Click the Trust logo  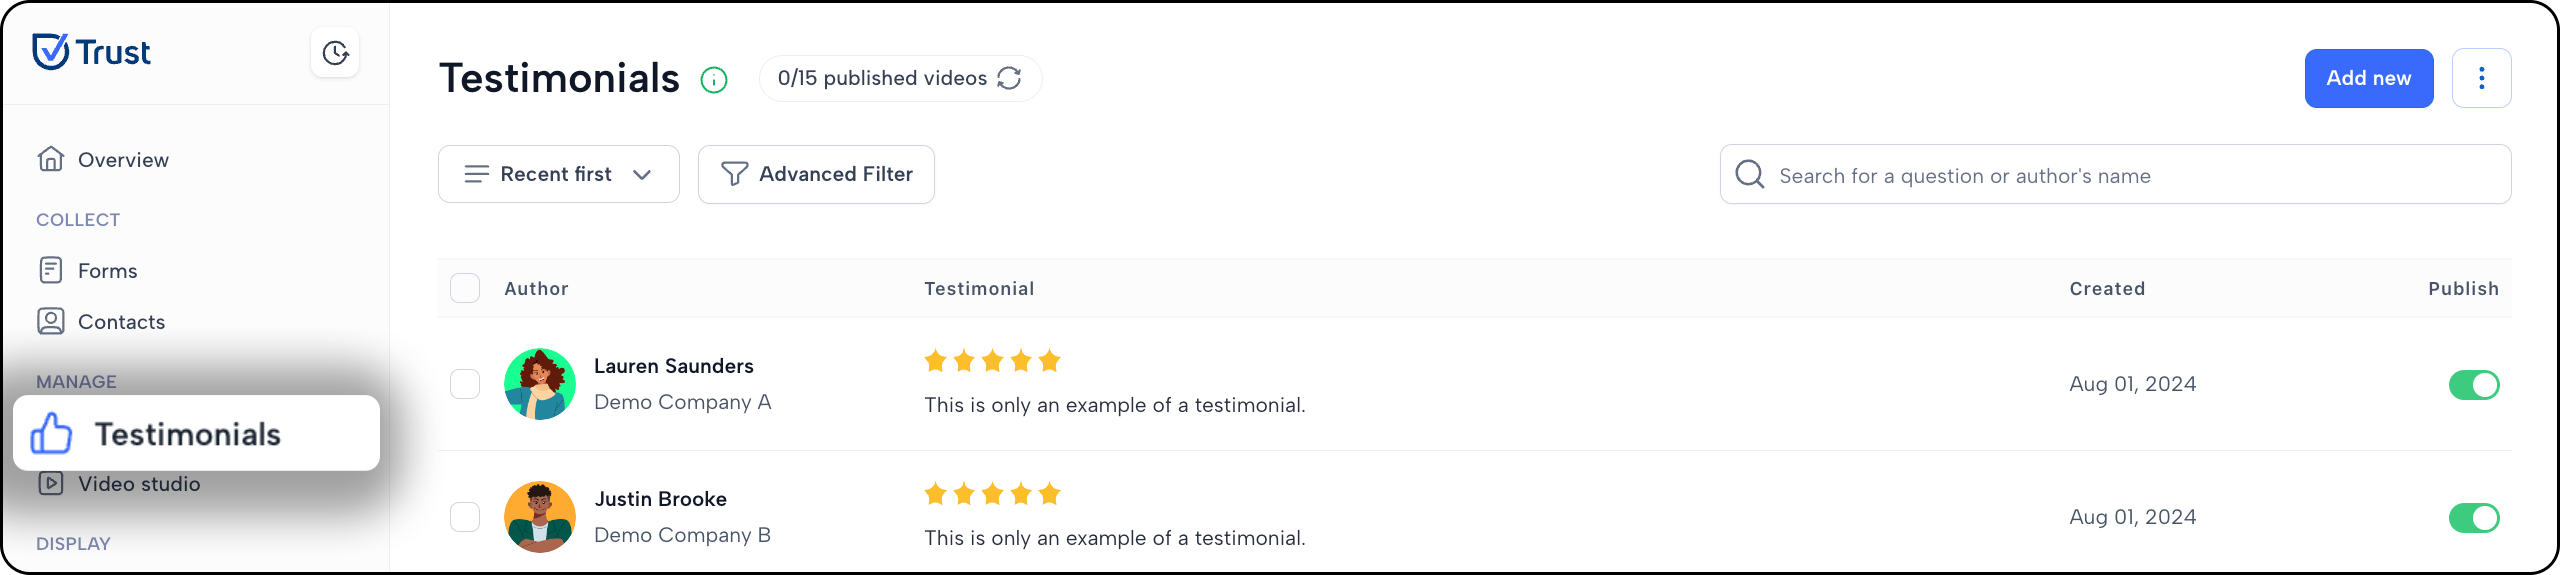coord(91,52)
